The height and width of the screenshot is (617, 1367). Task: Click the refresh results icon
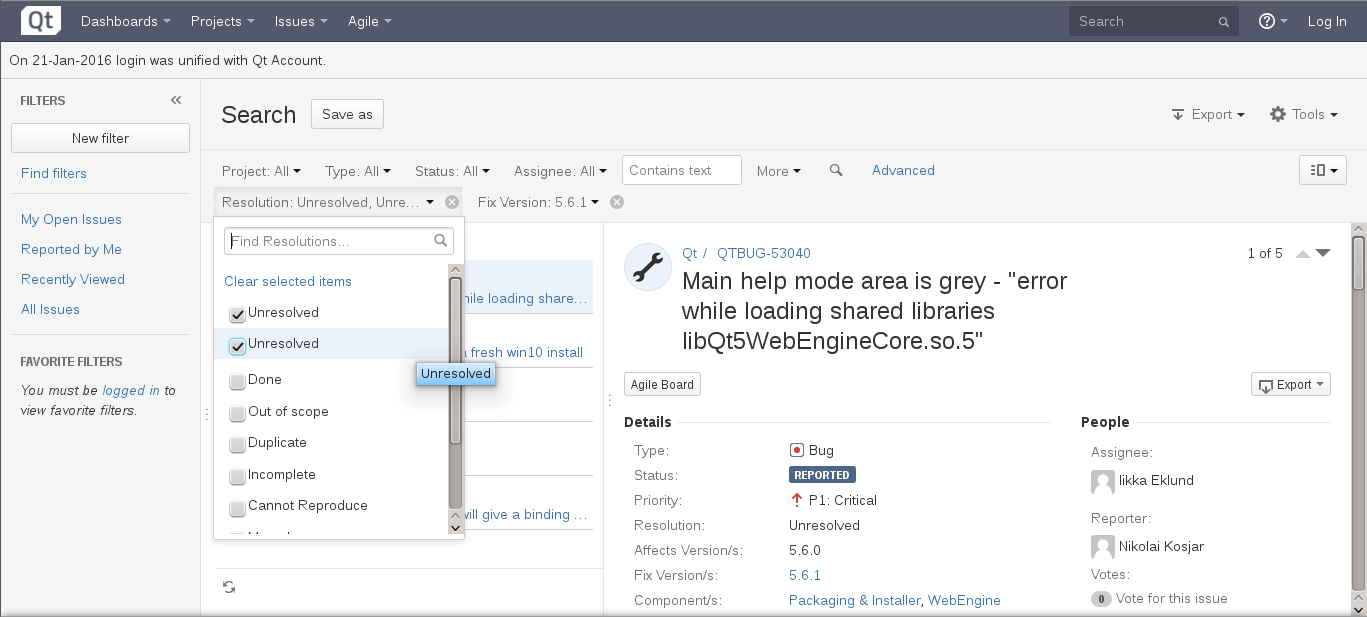pos(229,587)
